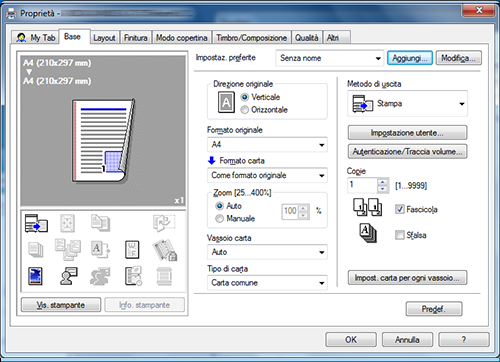Click the greyed scattered multiple pages icon
Viewport: 500px width, 362px height.
pos(68,250)
